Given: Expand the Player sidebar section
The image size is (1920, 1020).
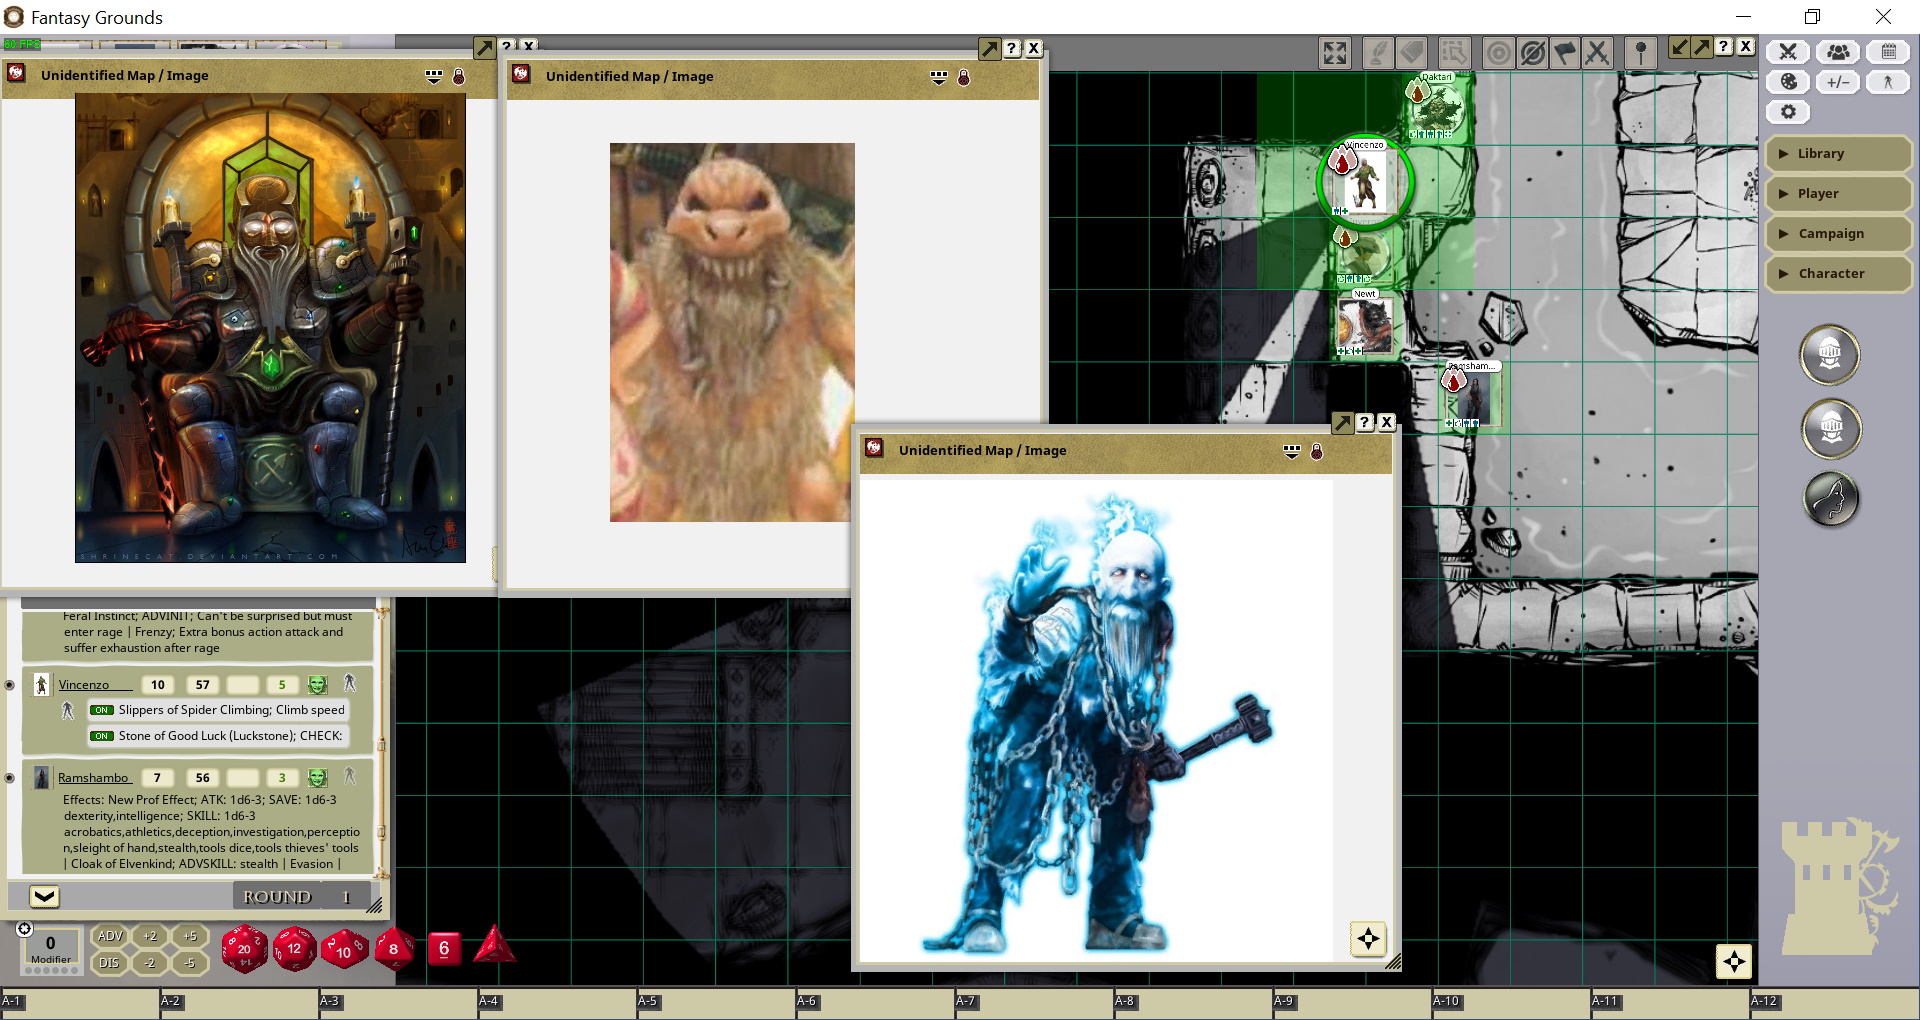Looking at the screenshot, I should pyautogui.click(x=1838, y=194).
